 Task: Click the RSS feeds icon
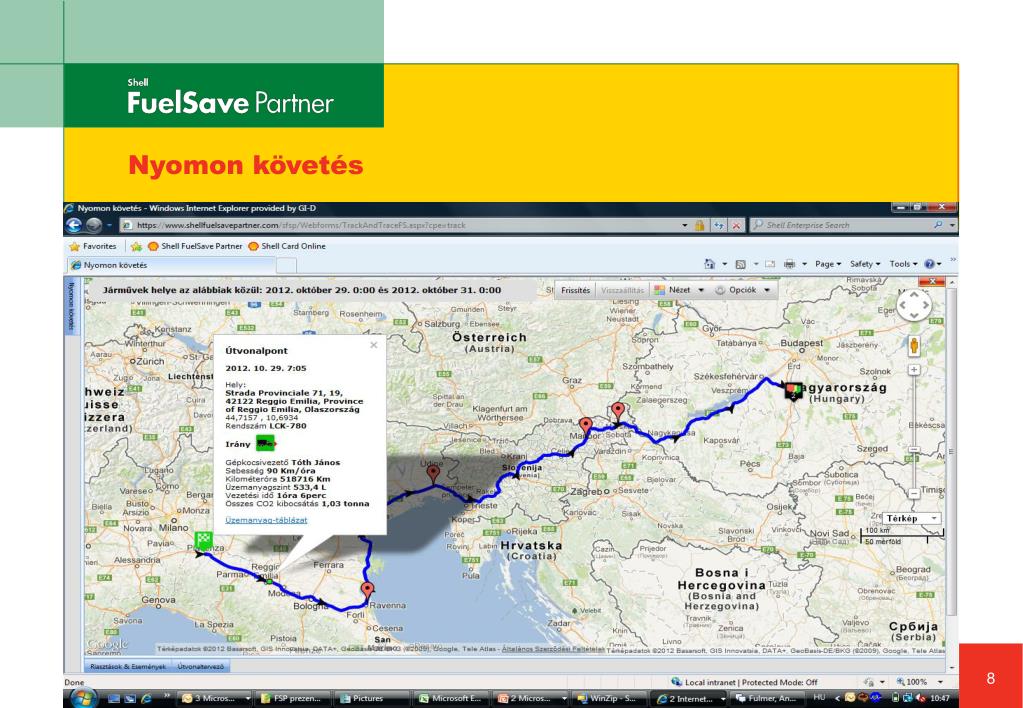coord(741,264)
